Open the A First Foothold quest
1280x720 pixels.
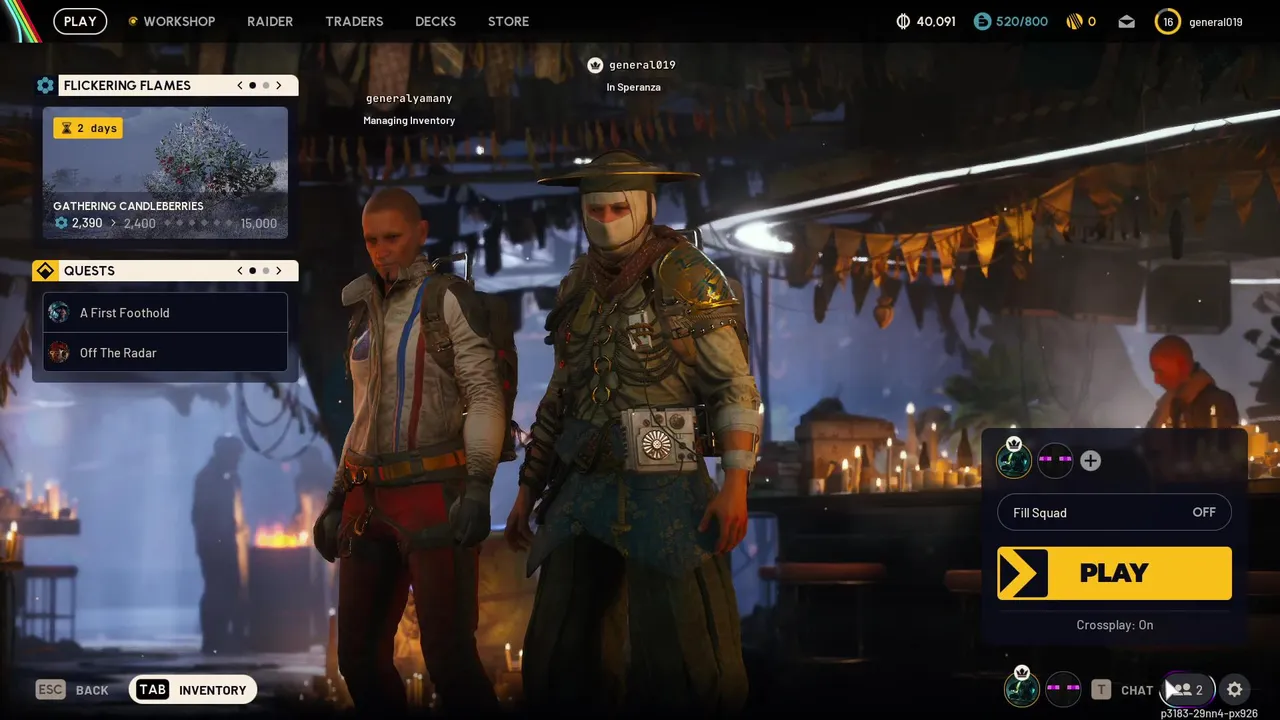165,312
